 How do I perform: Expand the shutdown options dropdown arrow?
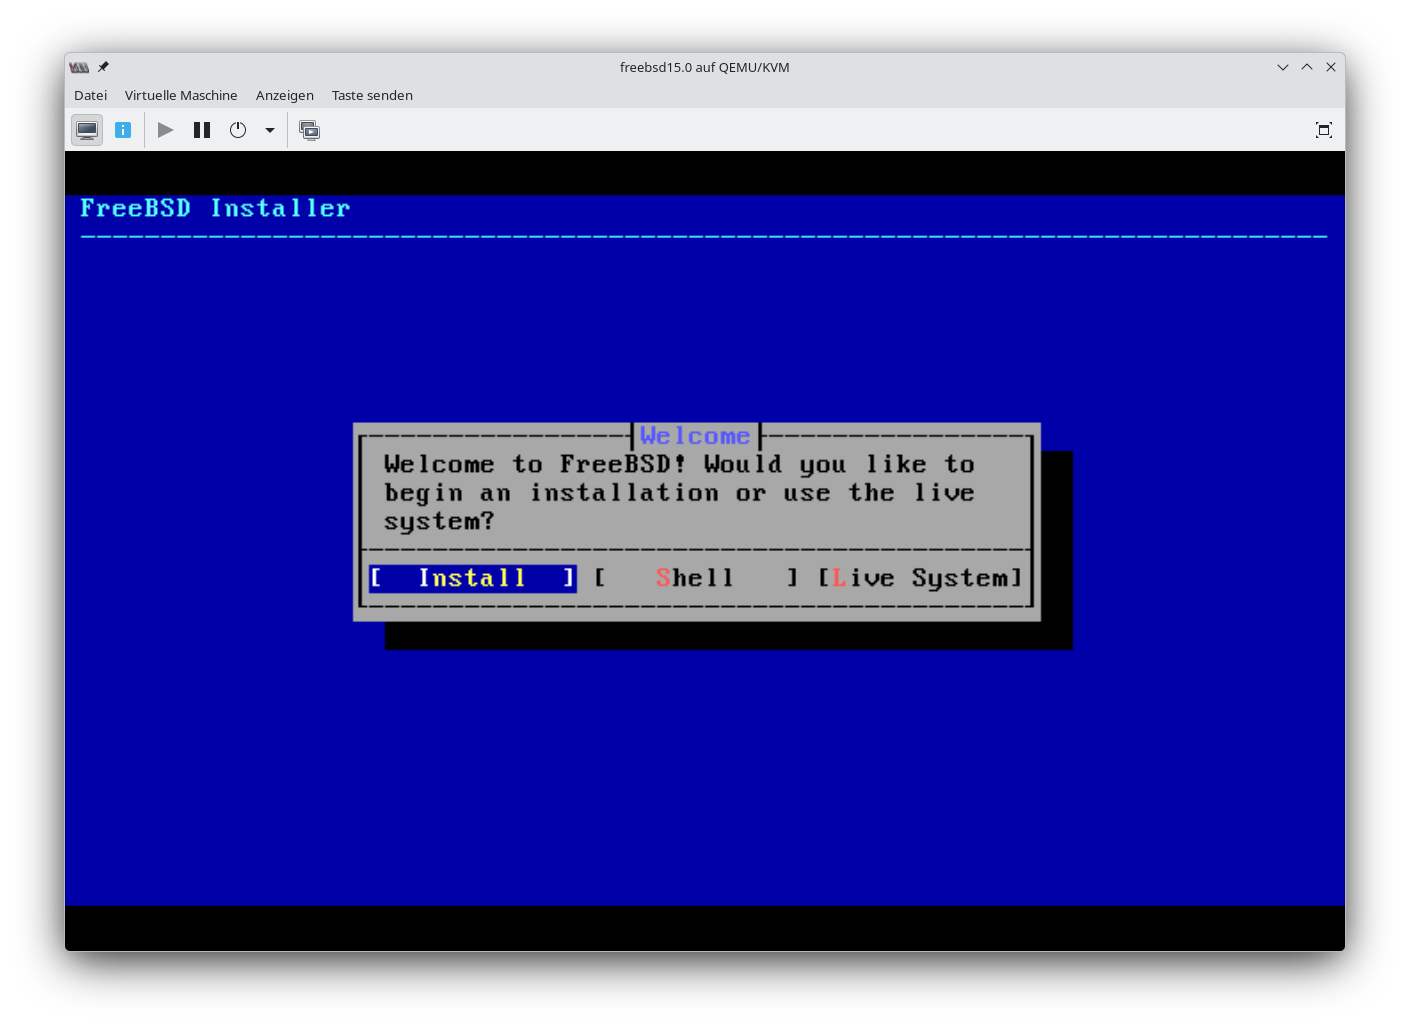click(270, 130)
